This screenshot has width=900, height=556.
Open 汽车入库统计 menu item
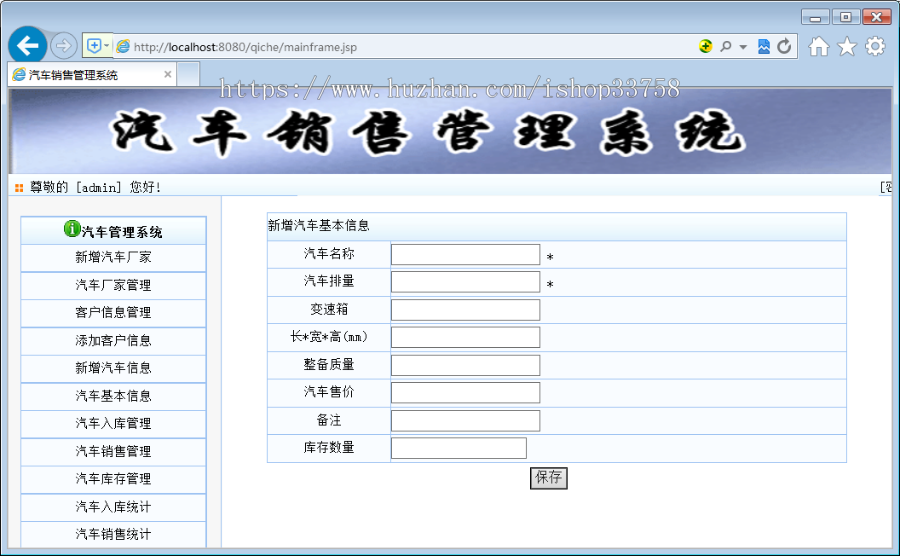pyautogui.click(x=113, y=507)
